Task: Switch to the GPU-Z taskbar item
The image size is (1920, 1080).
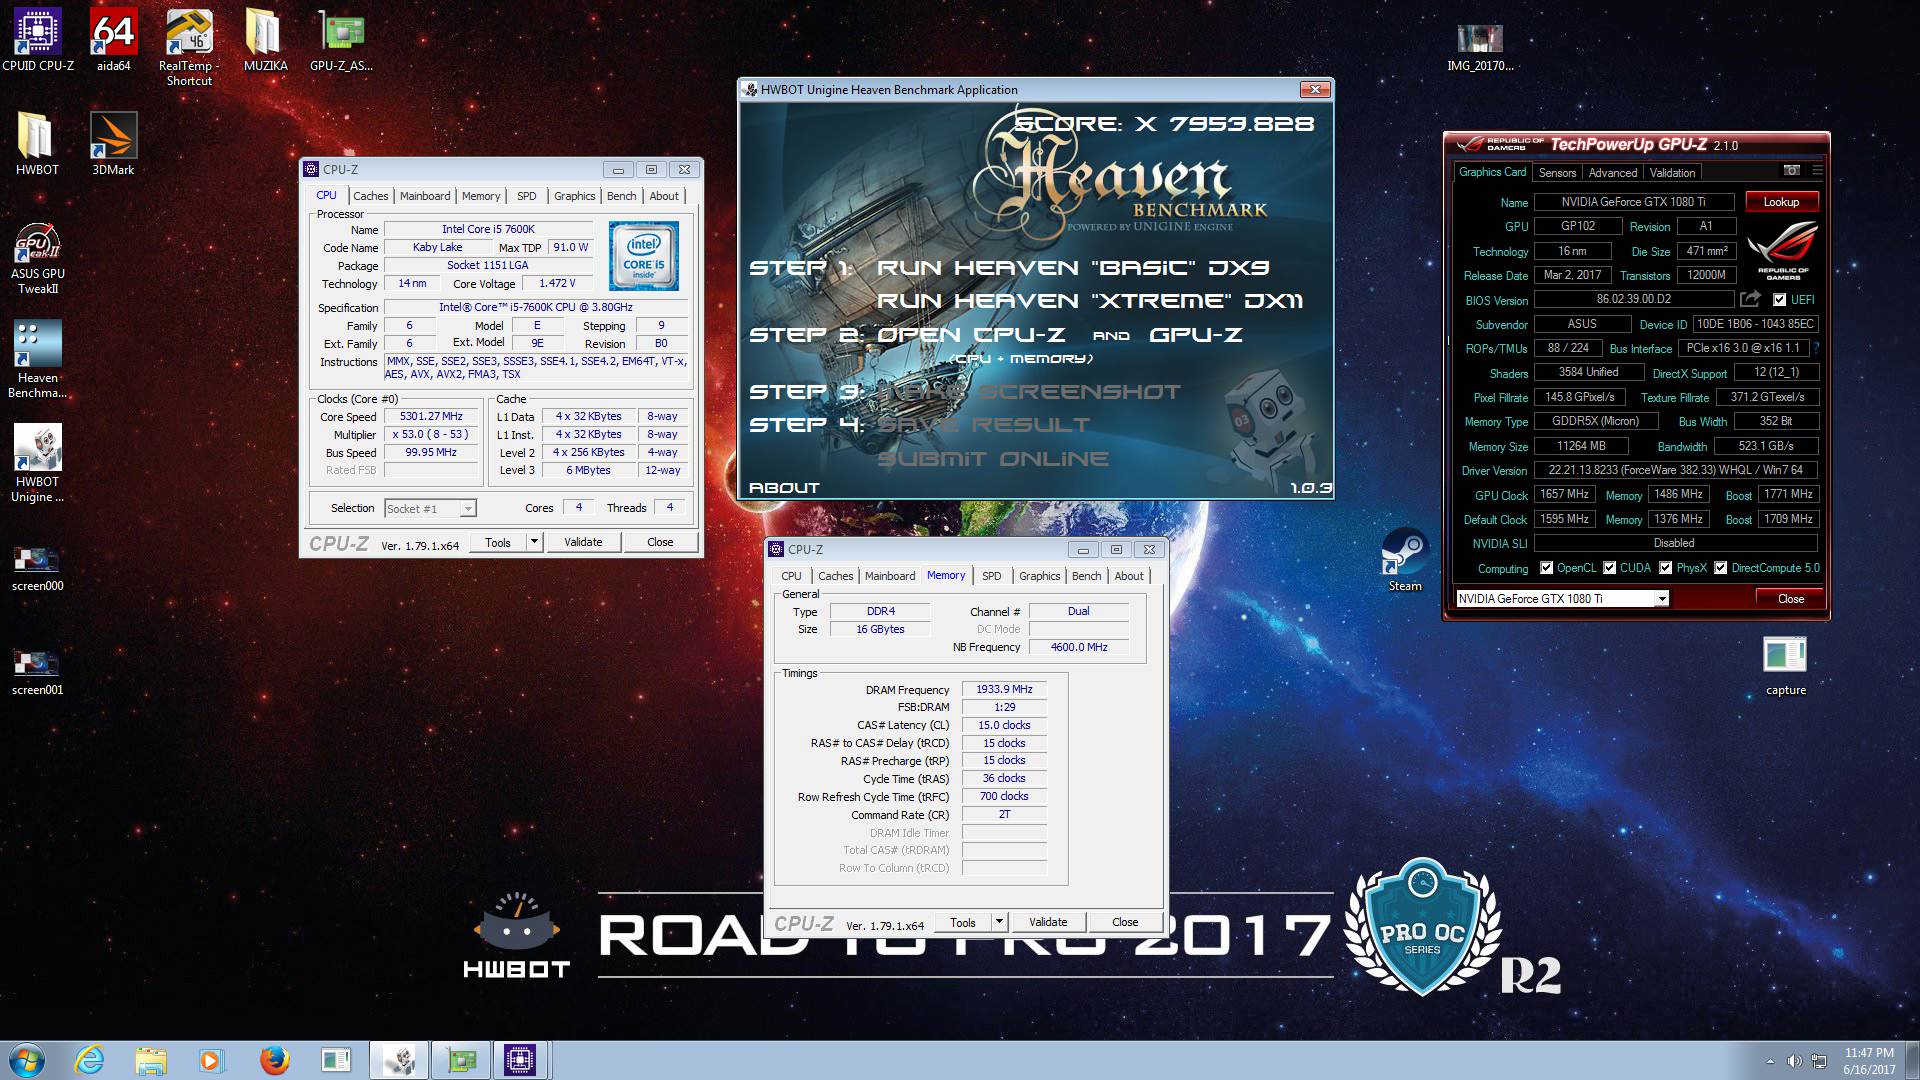Action: 461,1060
